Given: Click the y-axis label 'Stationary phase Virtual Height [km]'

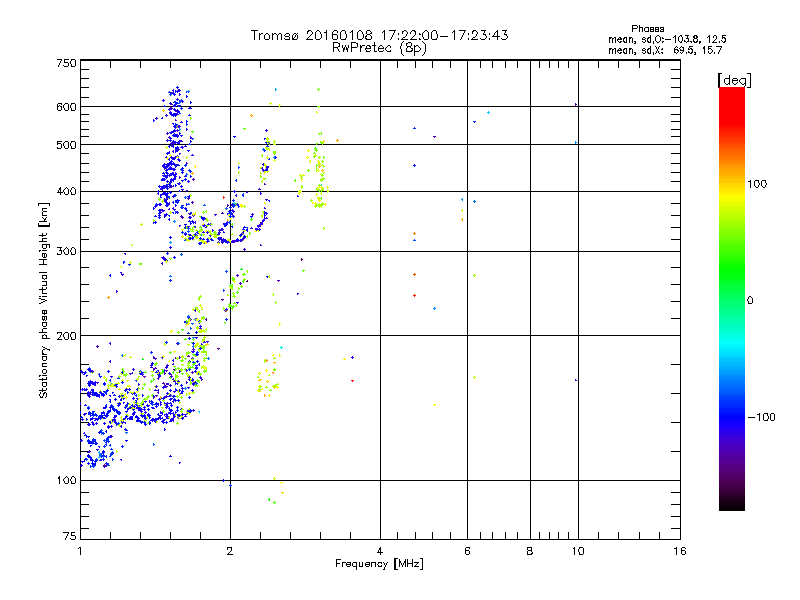Looking at the screenshot, I should [x=44, y=300].
